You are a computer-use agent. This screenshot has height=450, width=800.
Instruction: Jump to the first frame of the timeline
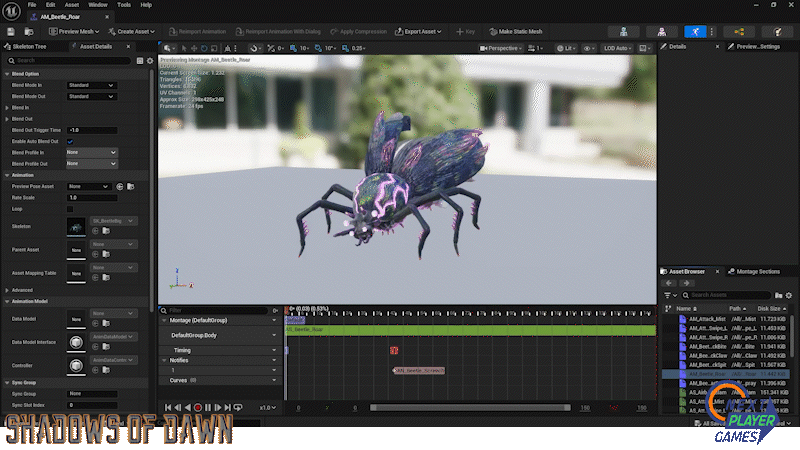point(168,408)
